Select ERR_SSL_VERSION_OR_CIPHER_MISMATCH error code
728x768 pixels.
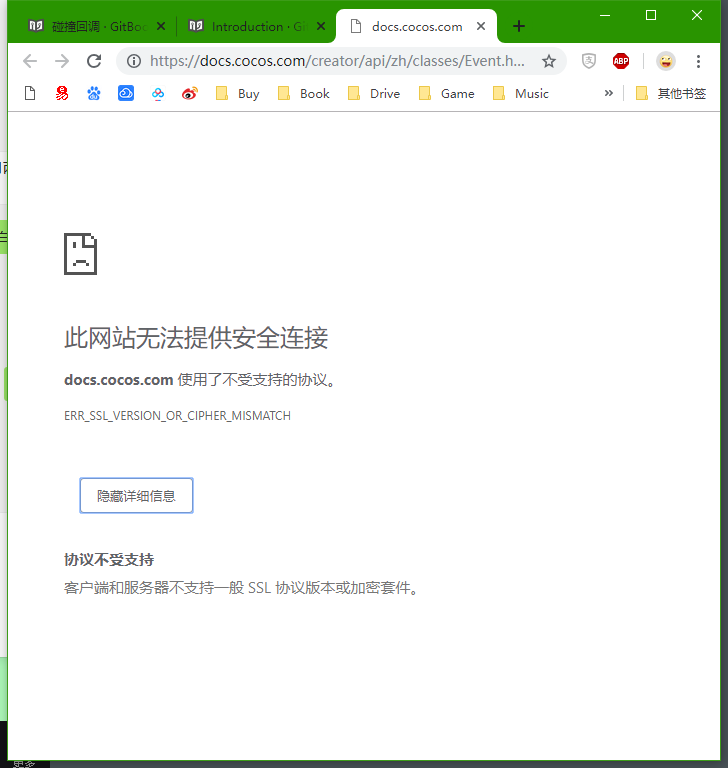[x=177, y=416]
